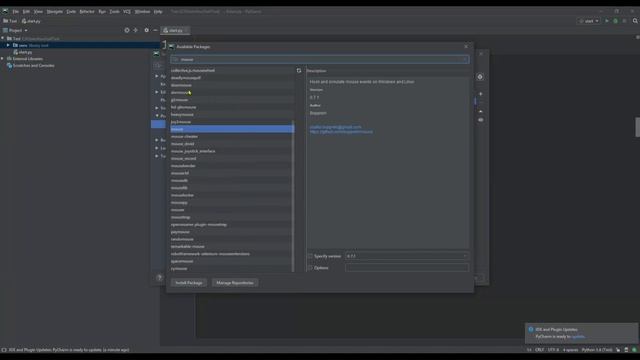The height and width of the screenshot is (360, 640).
Task: Click the plus add-package icon in Settings
Action: [481, 94]
